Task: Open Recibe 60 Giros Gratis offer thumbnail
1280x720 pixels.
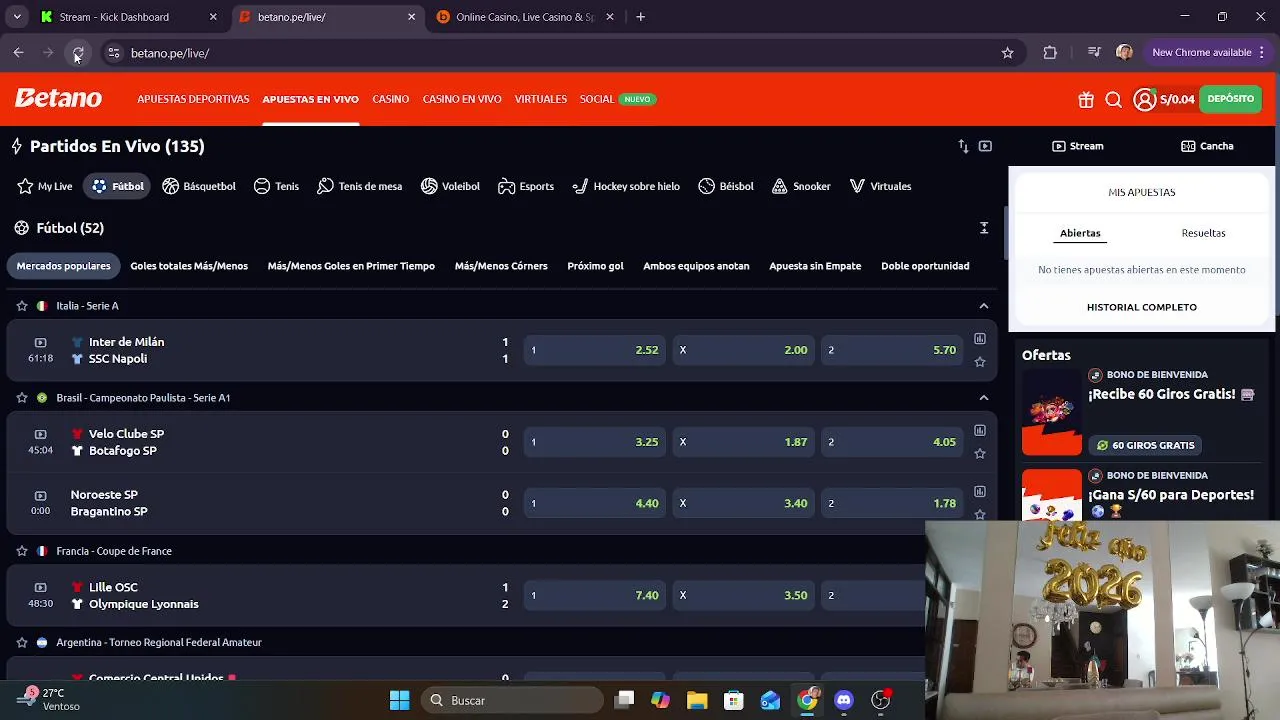Action: [1052, 412]
